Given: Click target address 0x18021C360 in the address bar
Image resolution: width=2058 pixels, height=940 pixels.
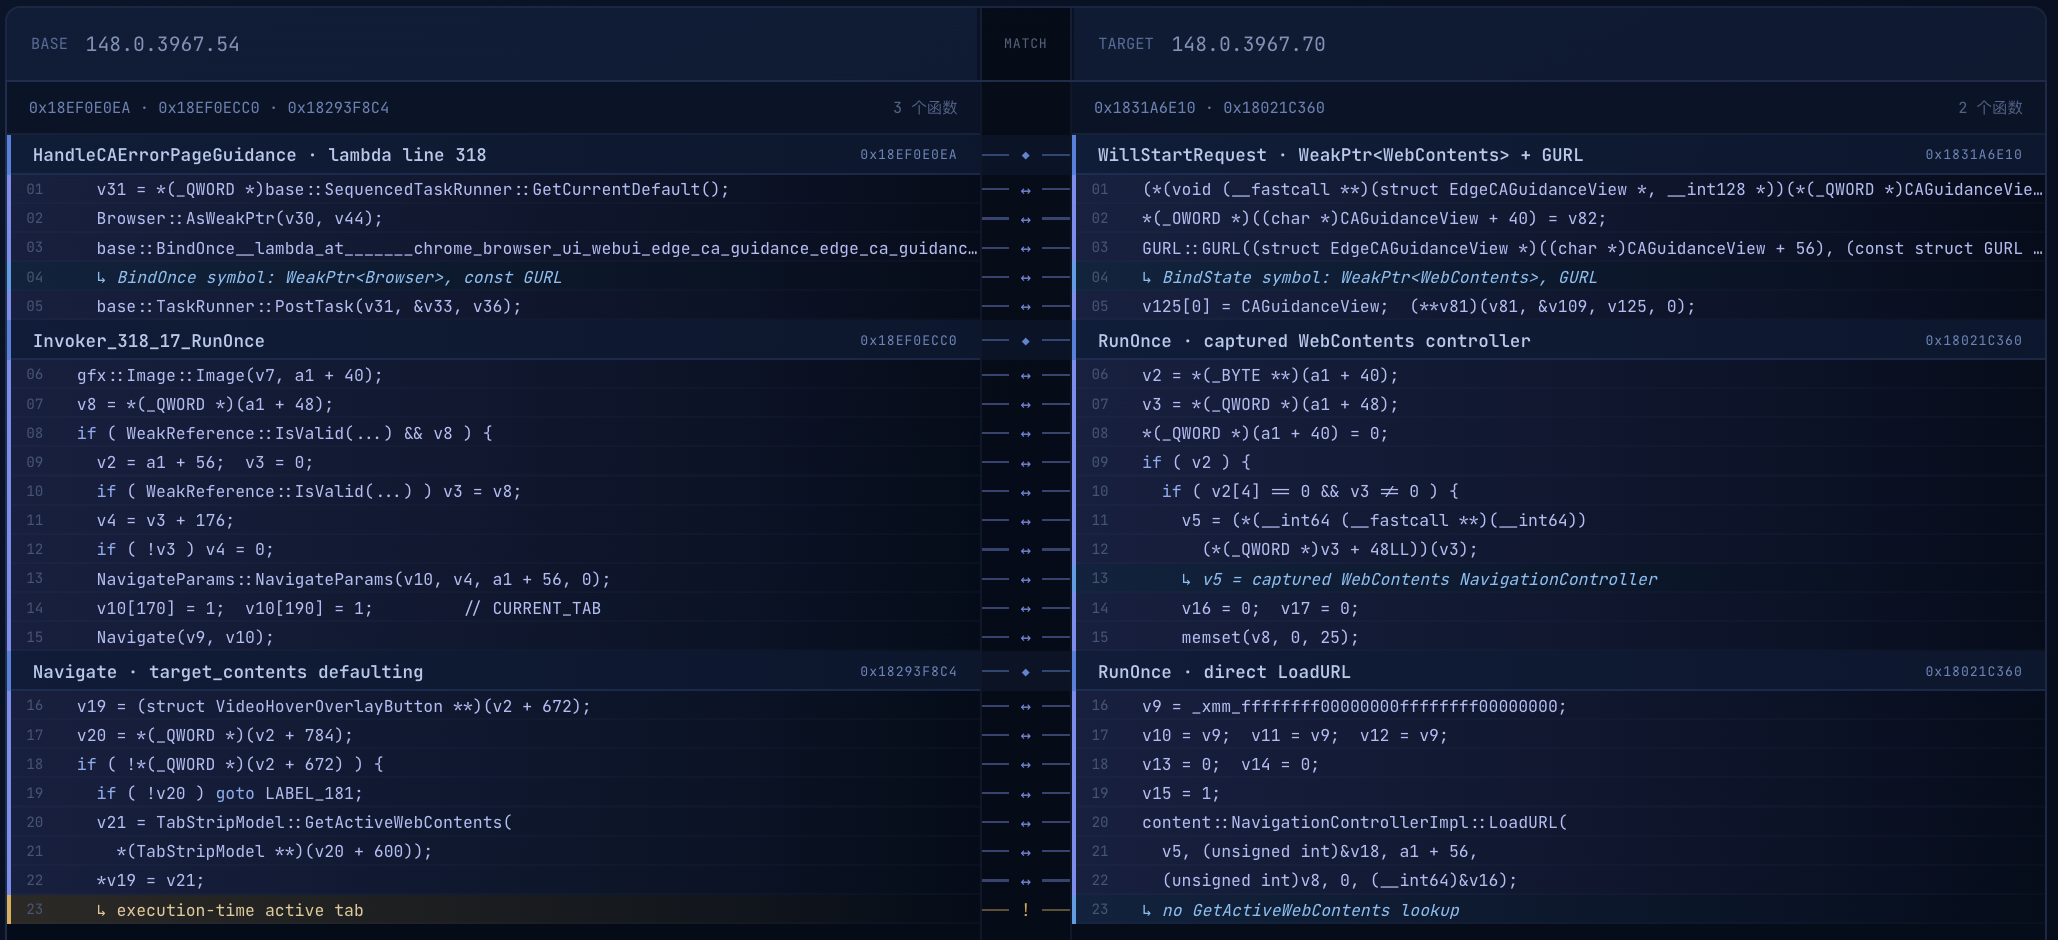Looking at the screenshot, I should 1274,108.
